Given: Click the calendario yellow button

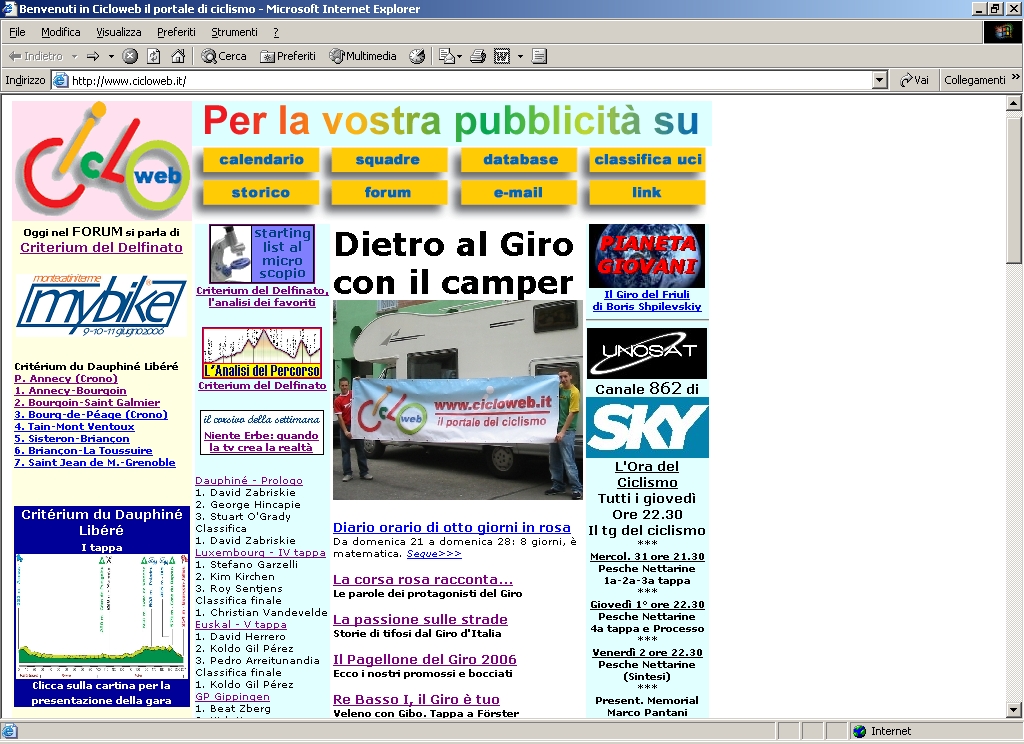Looking at the screenshot, I should [261, 159].
